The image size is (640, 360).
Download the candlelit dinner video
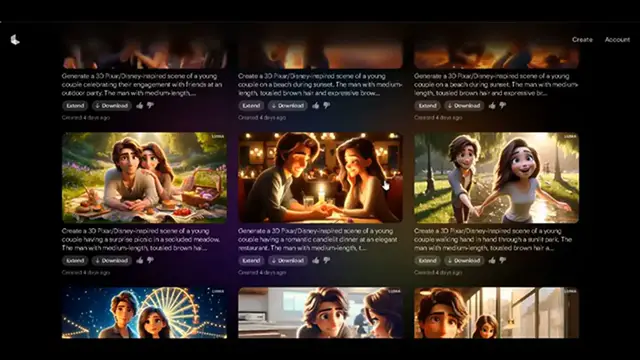pyautogui.click(x=288, y=260)
